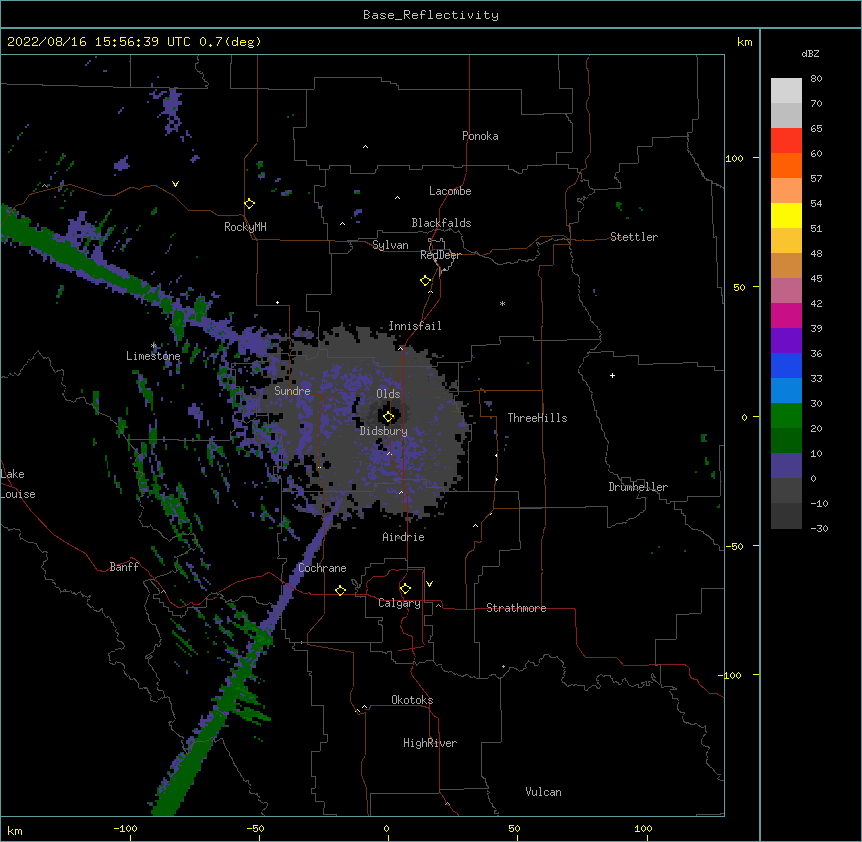Click the Vulcan label
This screenshot has width=862, height=842.
(x=543, y=792)
